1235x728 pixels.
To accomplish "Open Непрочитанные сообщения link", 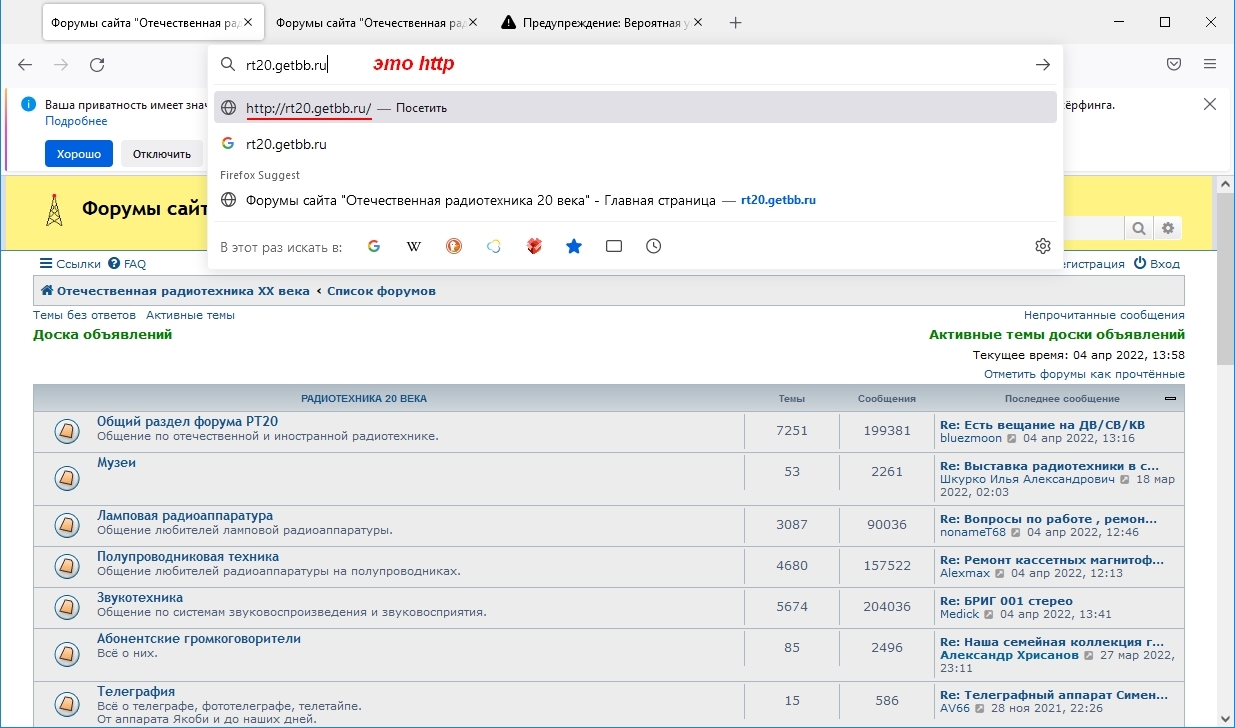I will 1104,315.
